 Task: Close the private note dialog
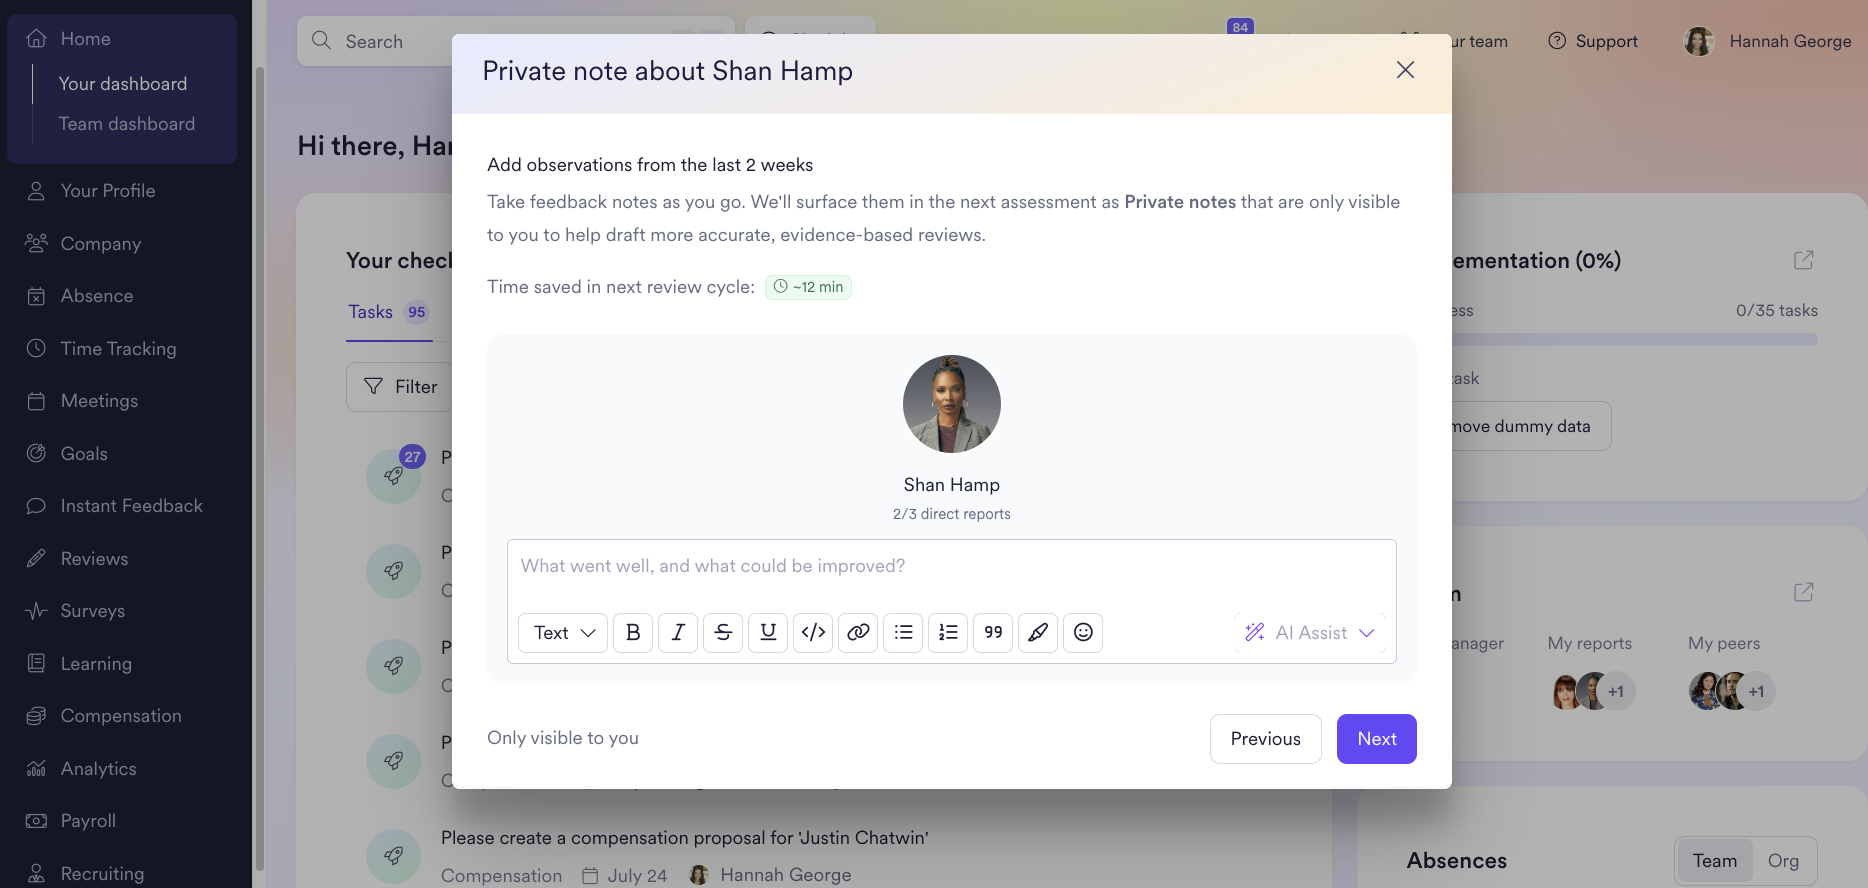[x=1405, y=70]
